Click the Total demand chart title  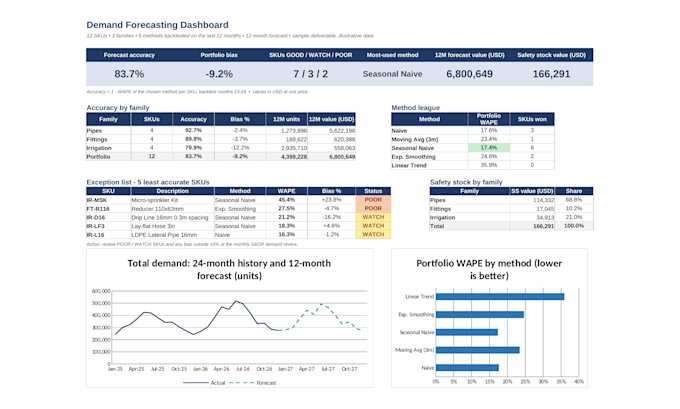pos(229,269)
